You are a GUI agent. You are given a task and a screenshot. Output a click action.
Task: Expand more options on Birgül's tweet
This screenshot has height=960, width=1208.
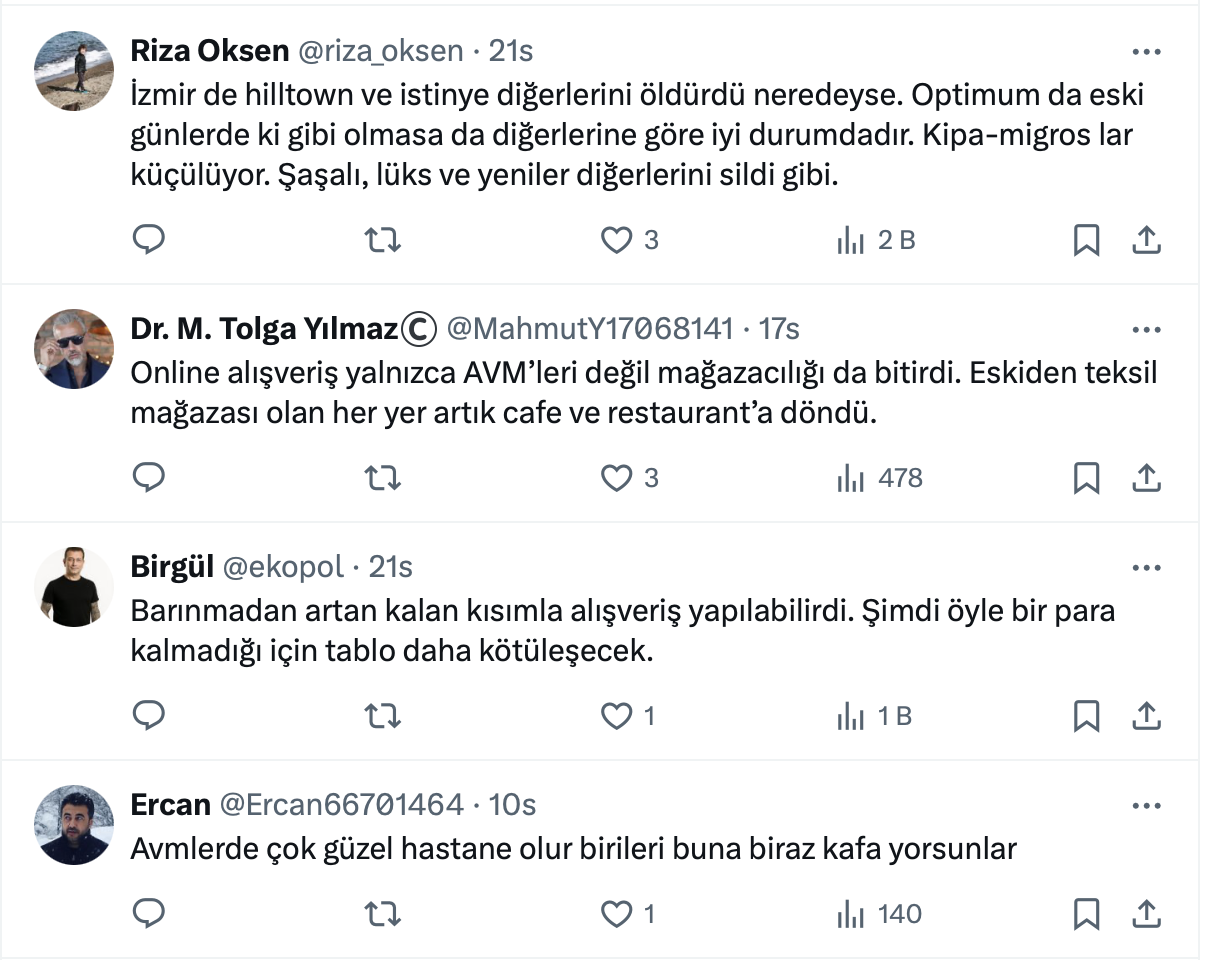pyautogui.click(x=1145, y=568)
